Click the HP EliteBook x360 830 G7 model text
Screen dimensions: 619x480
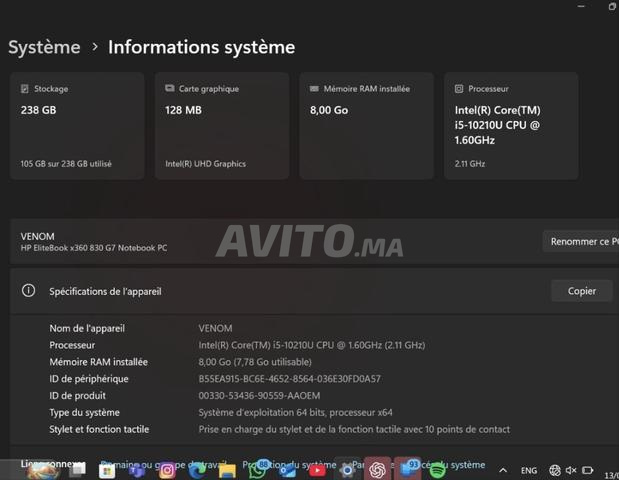point(94,248)
